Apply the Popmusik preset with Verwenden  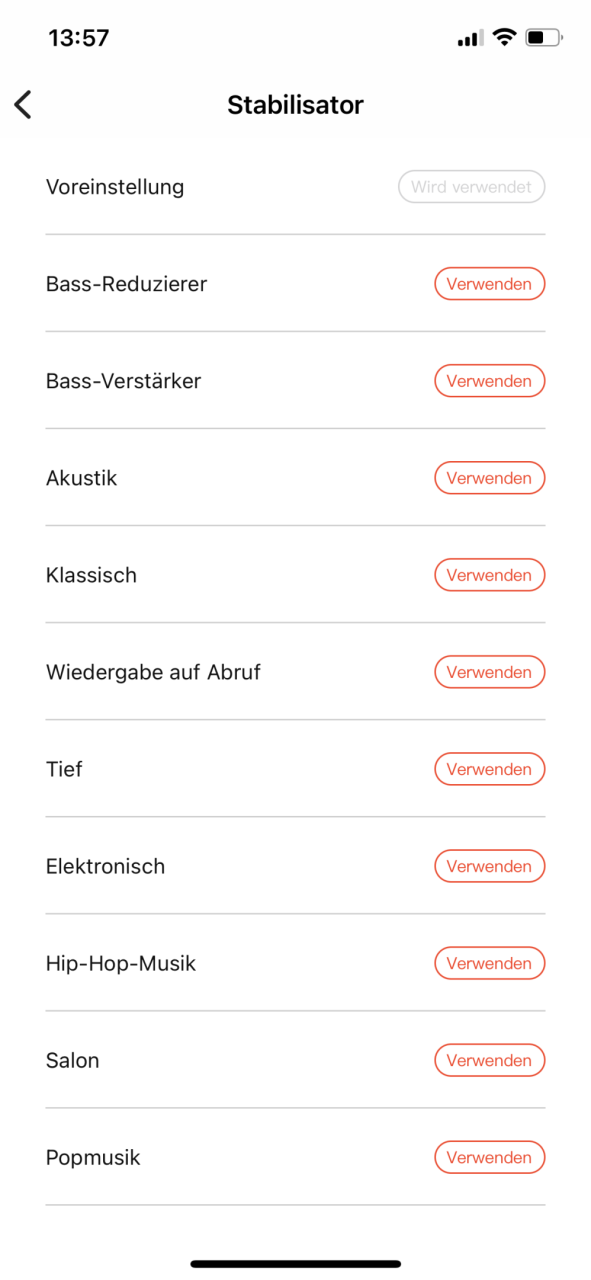[490, 1157]
